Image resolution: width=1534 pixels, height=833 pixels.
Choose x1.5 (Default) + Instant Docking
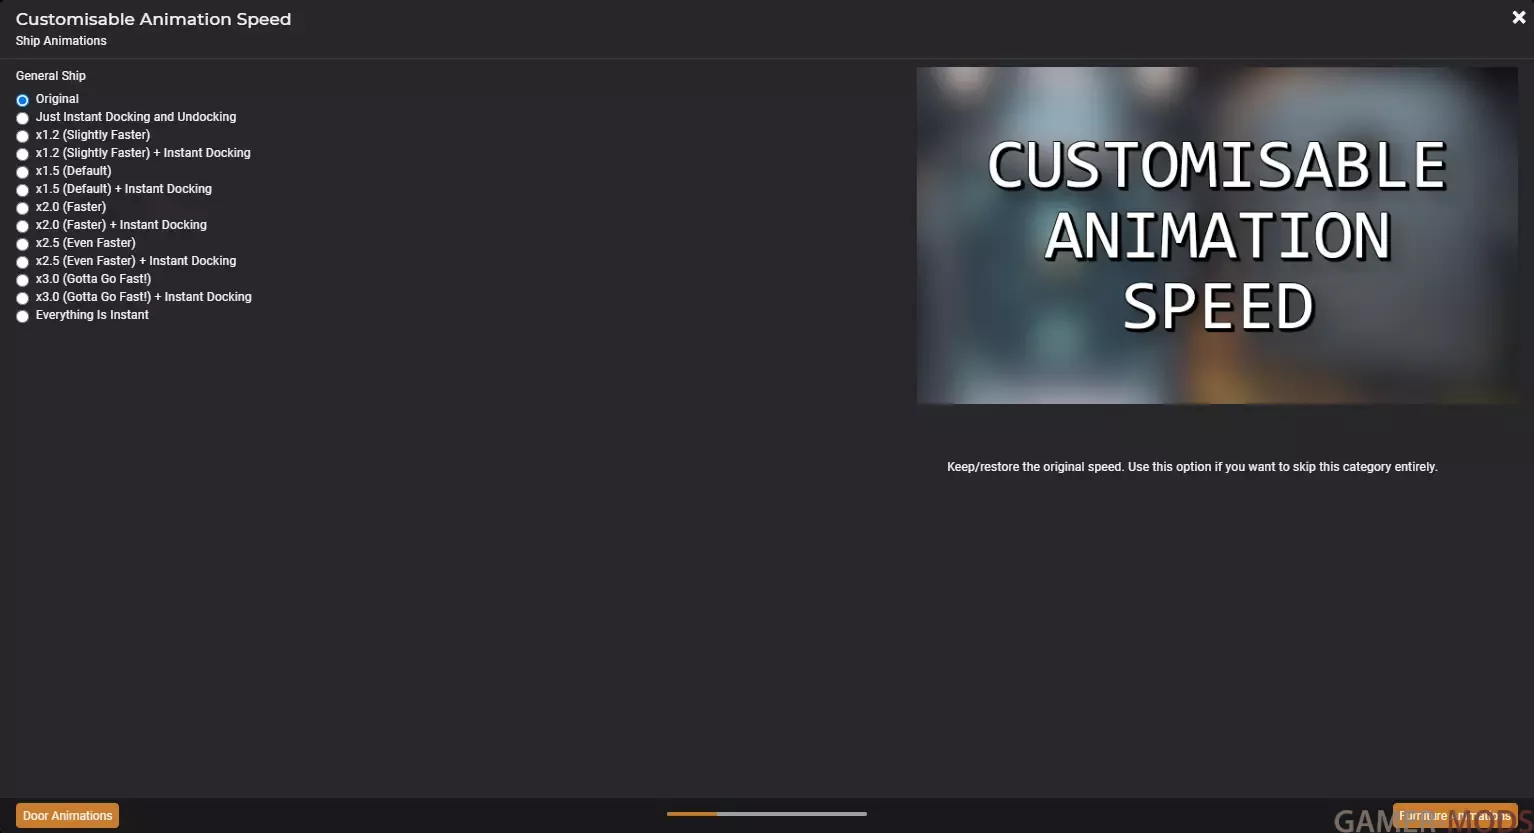(x=22, y=190)
